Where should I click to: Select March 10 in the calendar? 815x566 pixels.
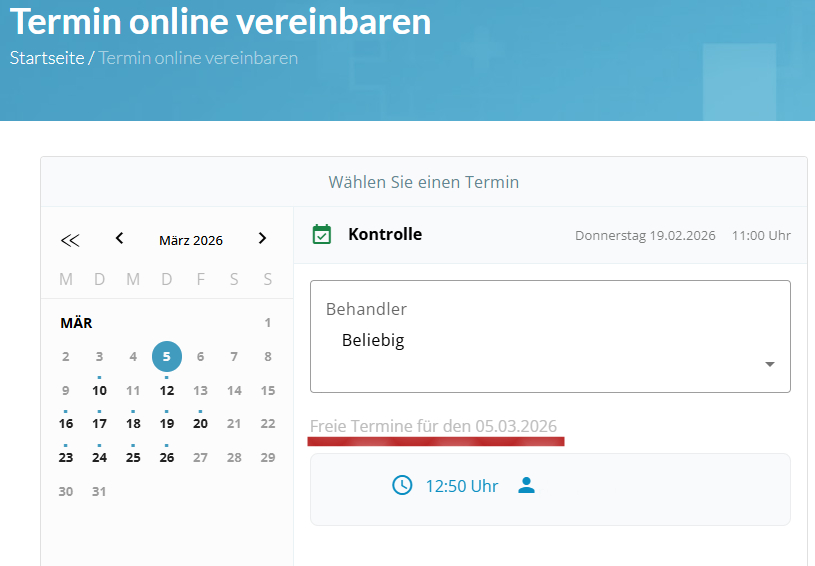click(x=99, y=390)
